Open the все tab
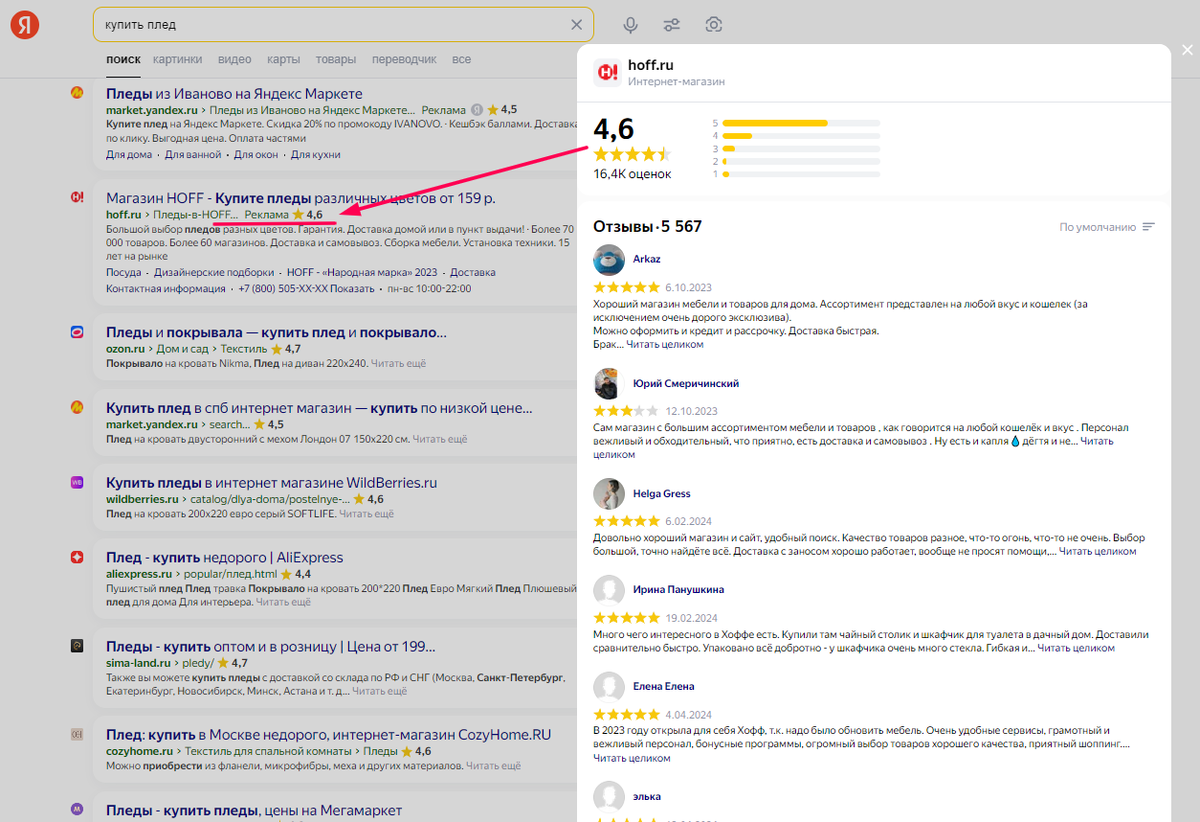Image resolution: width=1200 pixels, height=822 pixels. 461,59
